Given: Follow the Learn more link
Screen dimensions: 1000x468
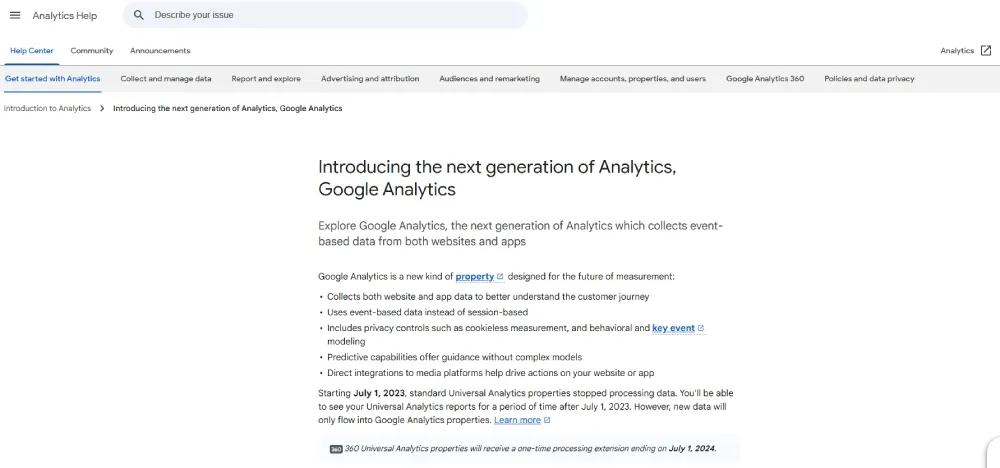Looking at the screenshot, I should point(517,420).
